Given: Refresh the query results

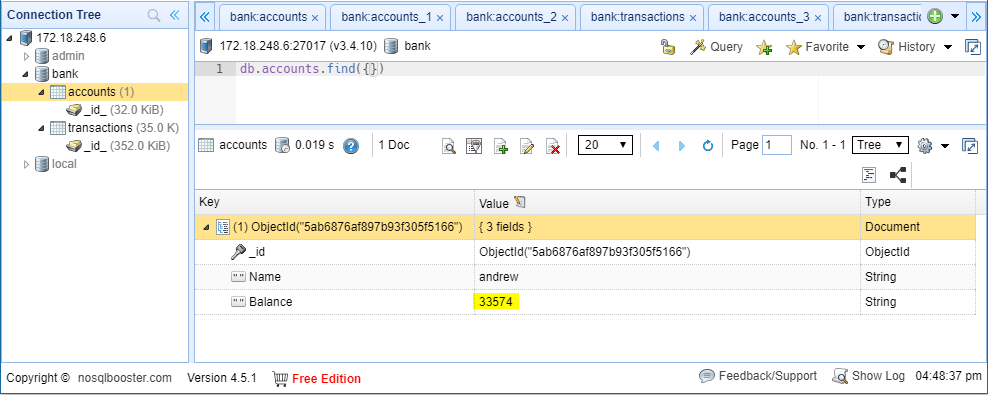Looking at the screenshot, I should point(708,146).
